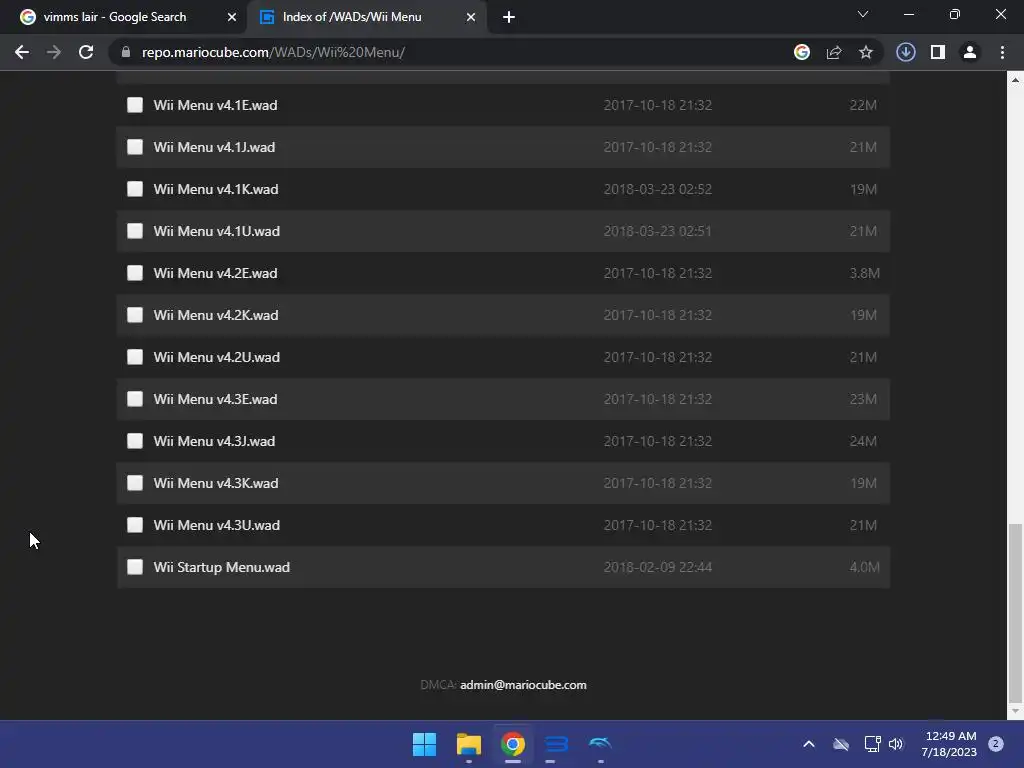Screen dimensions: 1024x768
Task: Open the tab search chevron
Action: (x=863, y=14)
